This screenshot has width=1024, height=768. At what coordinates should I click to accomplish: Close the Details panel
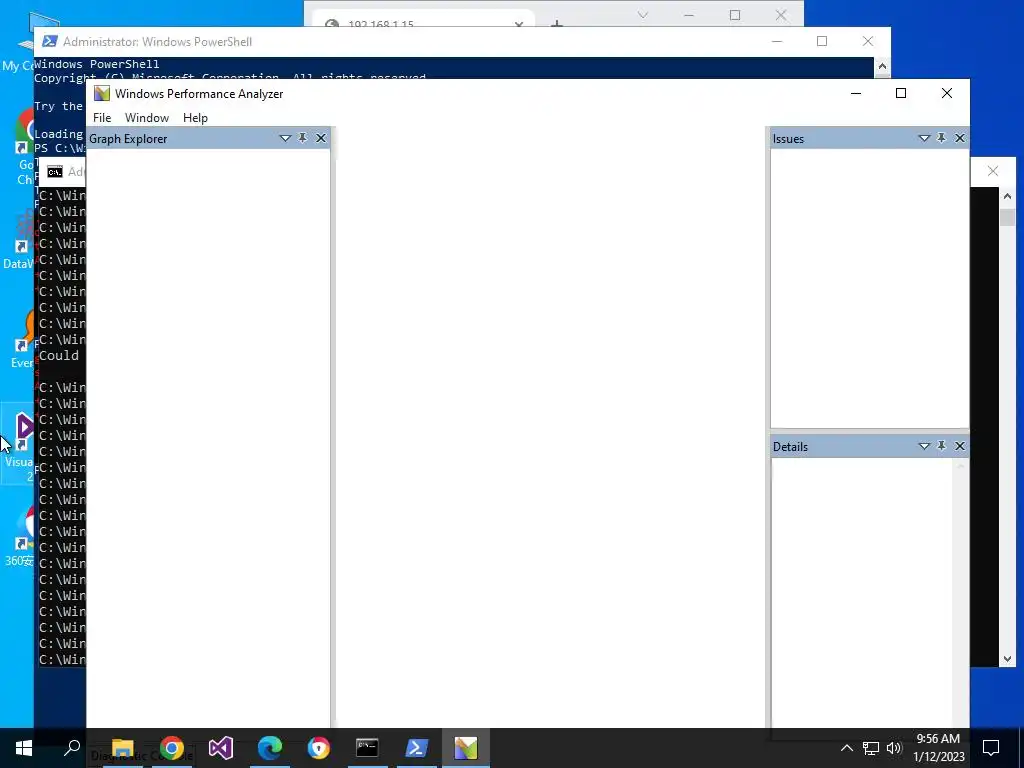click(959, 445)
